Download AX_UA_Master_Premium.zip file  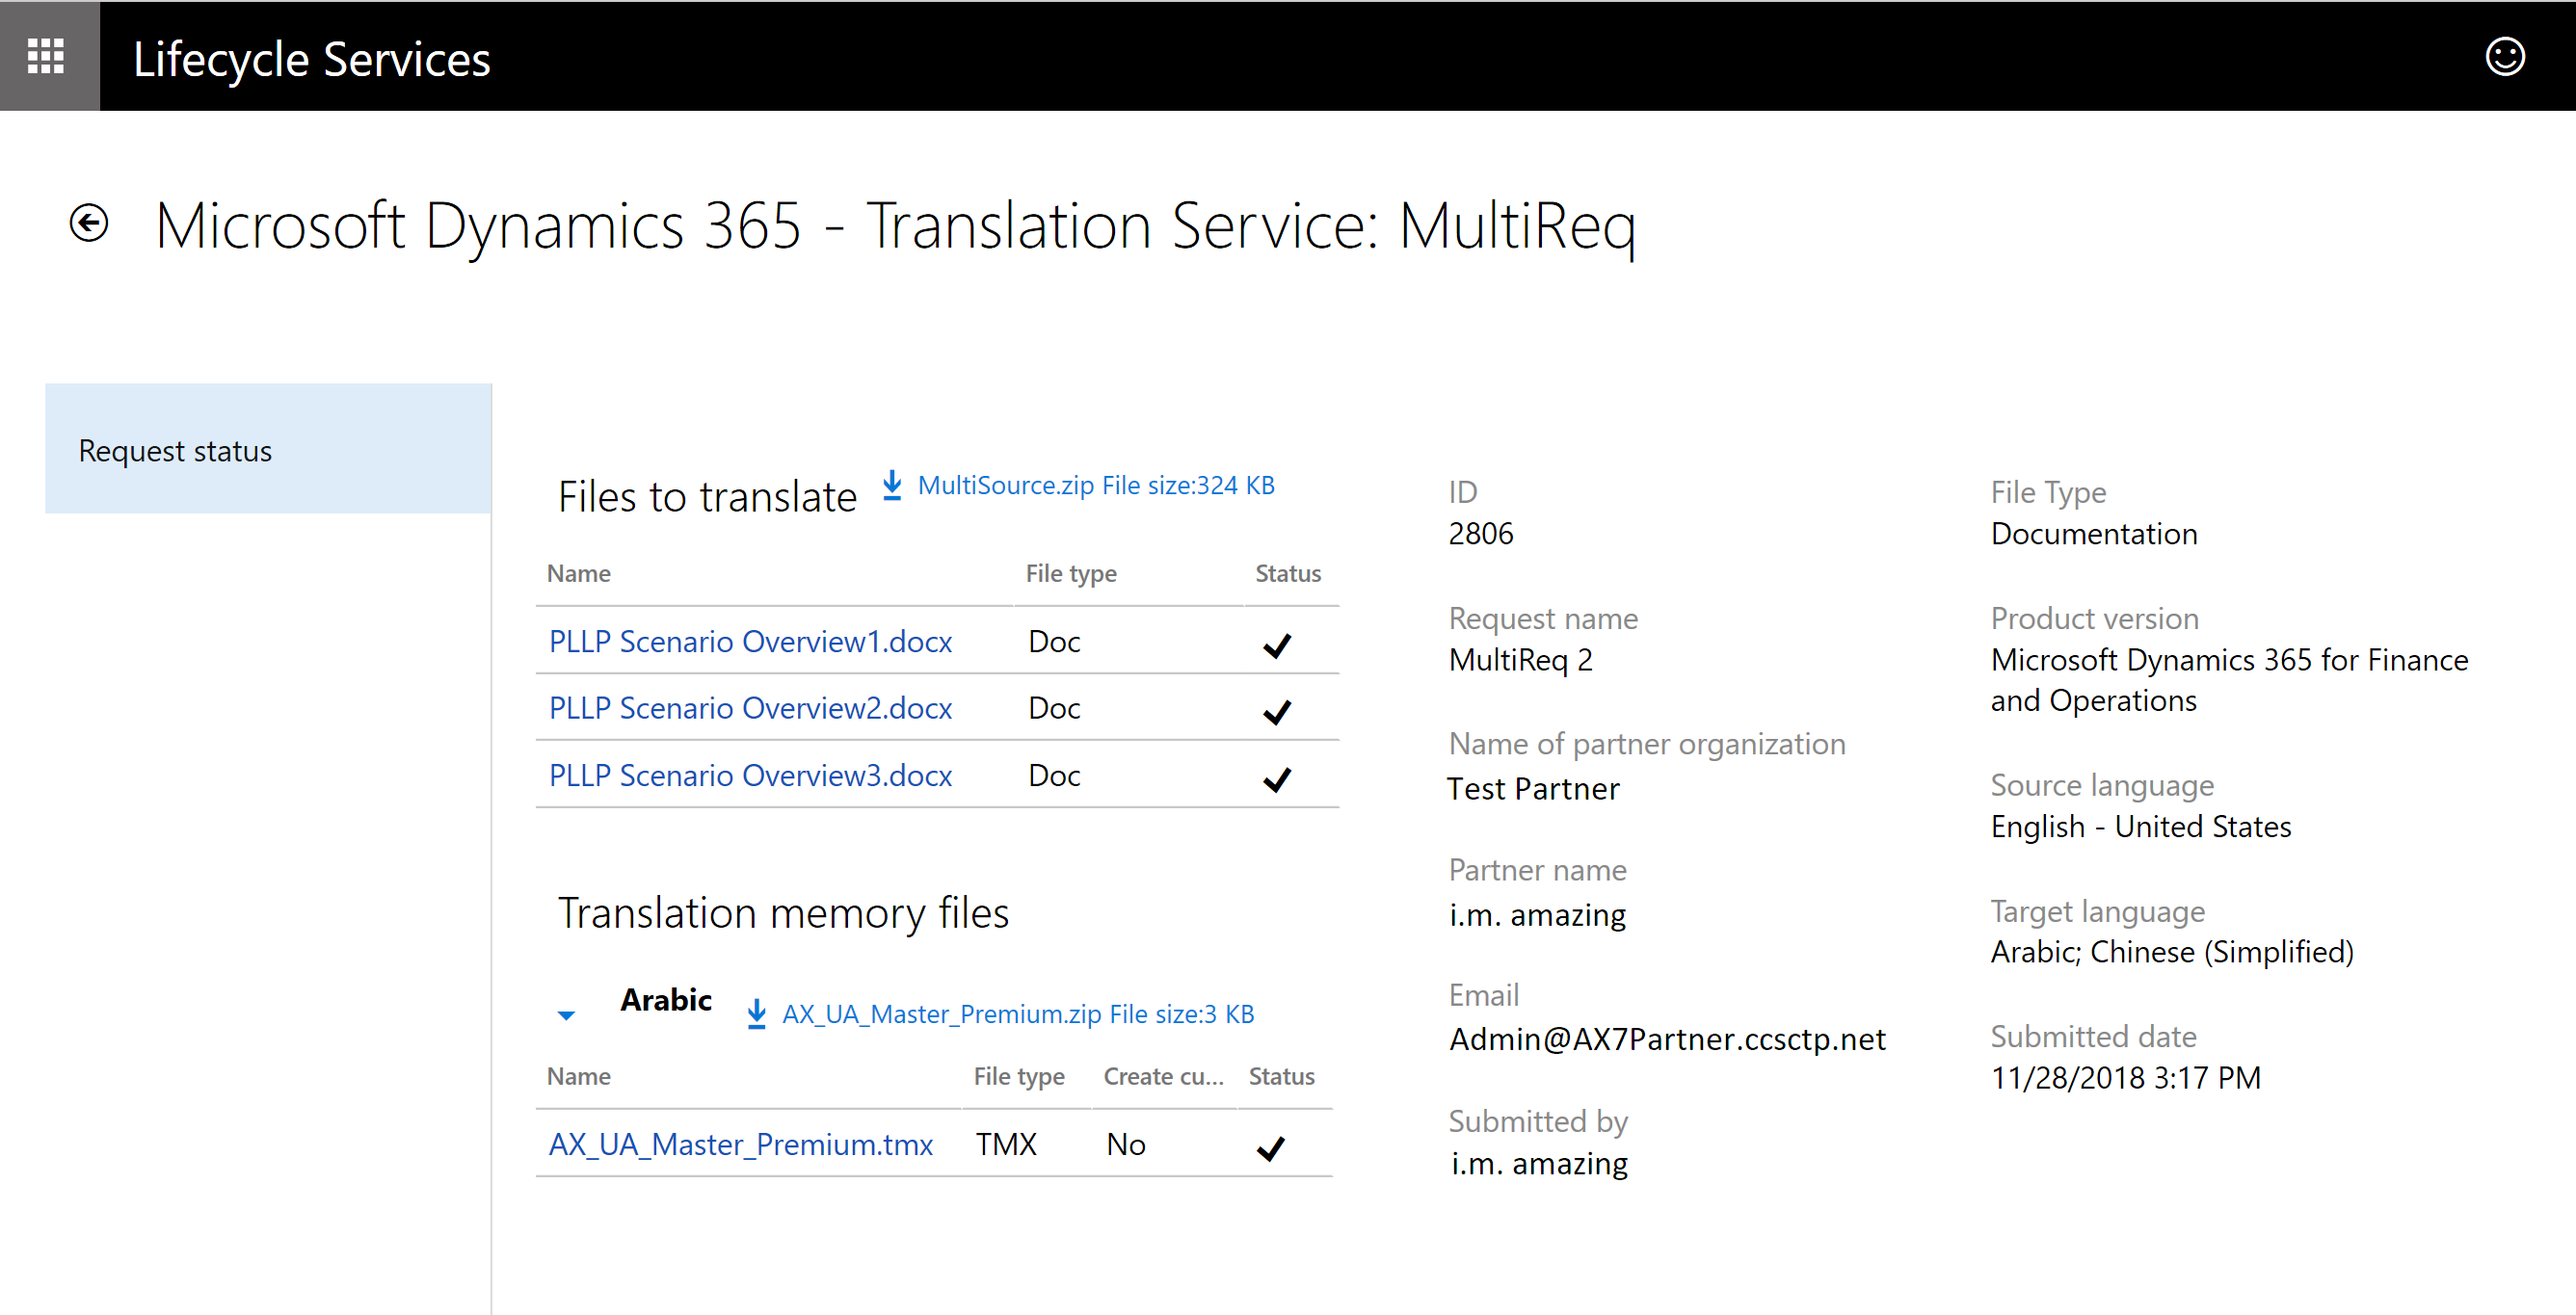tap(1017, 1014)
